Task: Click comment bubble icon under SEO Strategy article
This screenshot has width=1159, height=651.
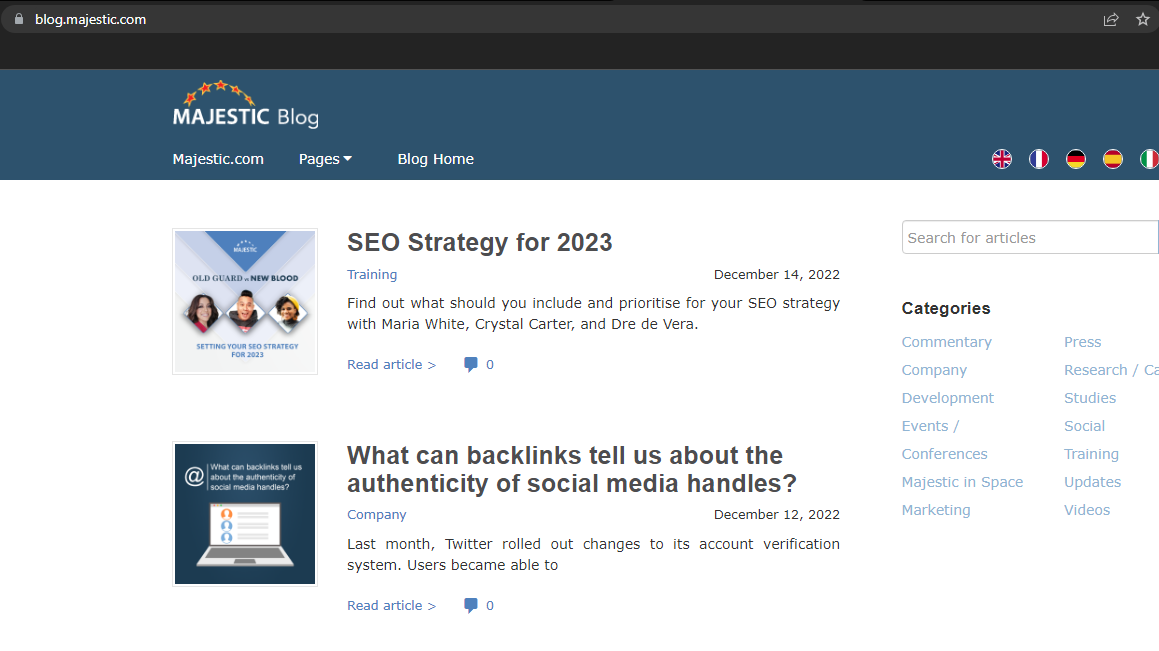Action: [470, 364]
